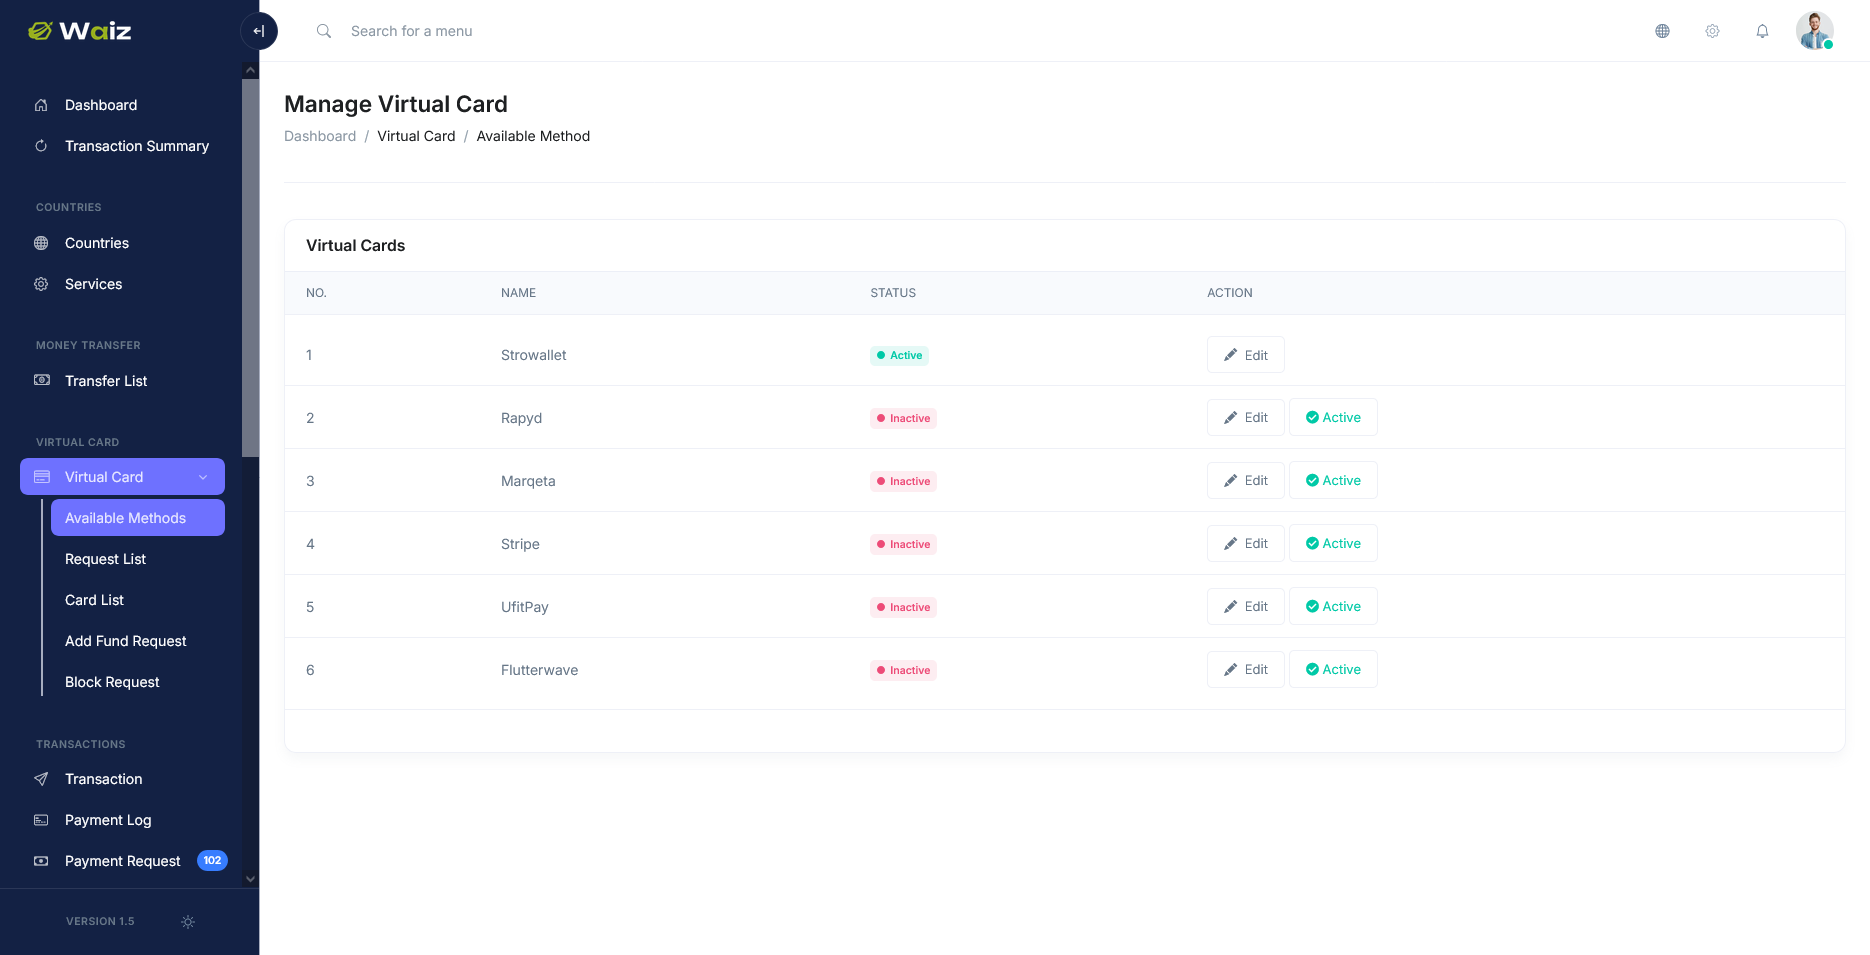Screen dimensions: 1870x955
Task: Click the Marqeta name cell
Action: pos(528,481)
